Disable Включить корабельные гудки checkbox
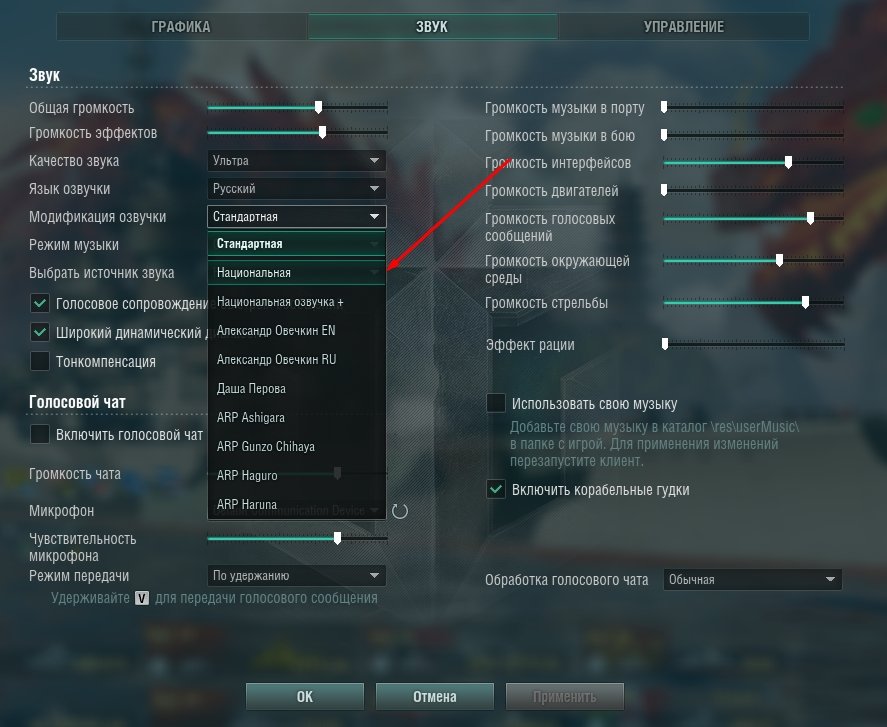The width and height of the screenshot is (887, 727). tap(496, 489)
